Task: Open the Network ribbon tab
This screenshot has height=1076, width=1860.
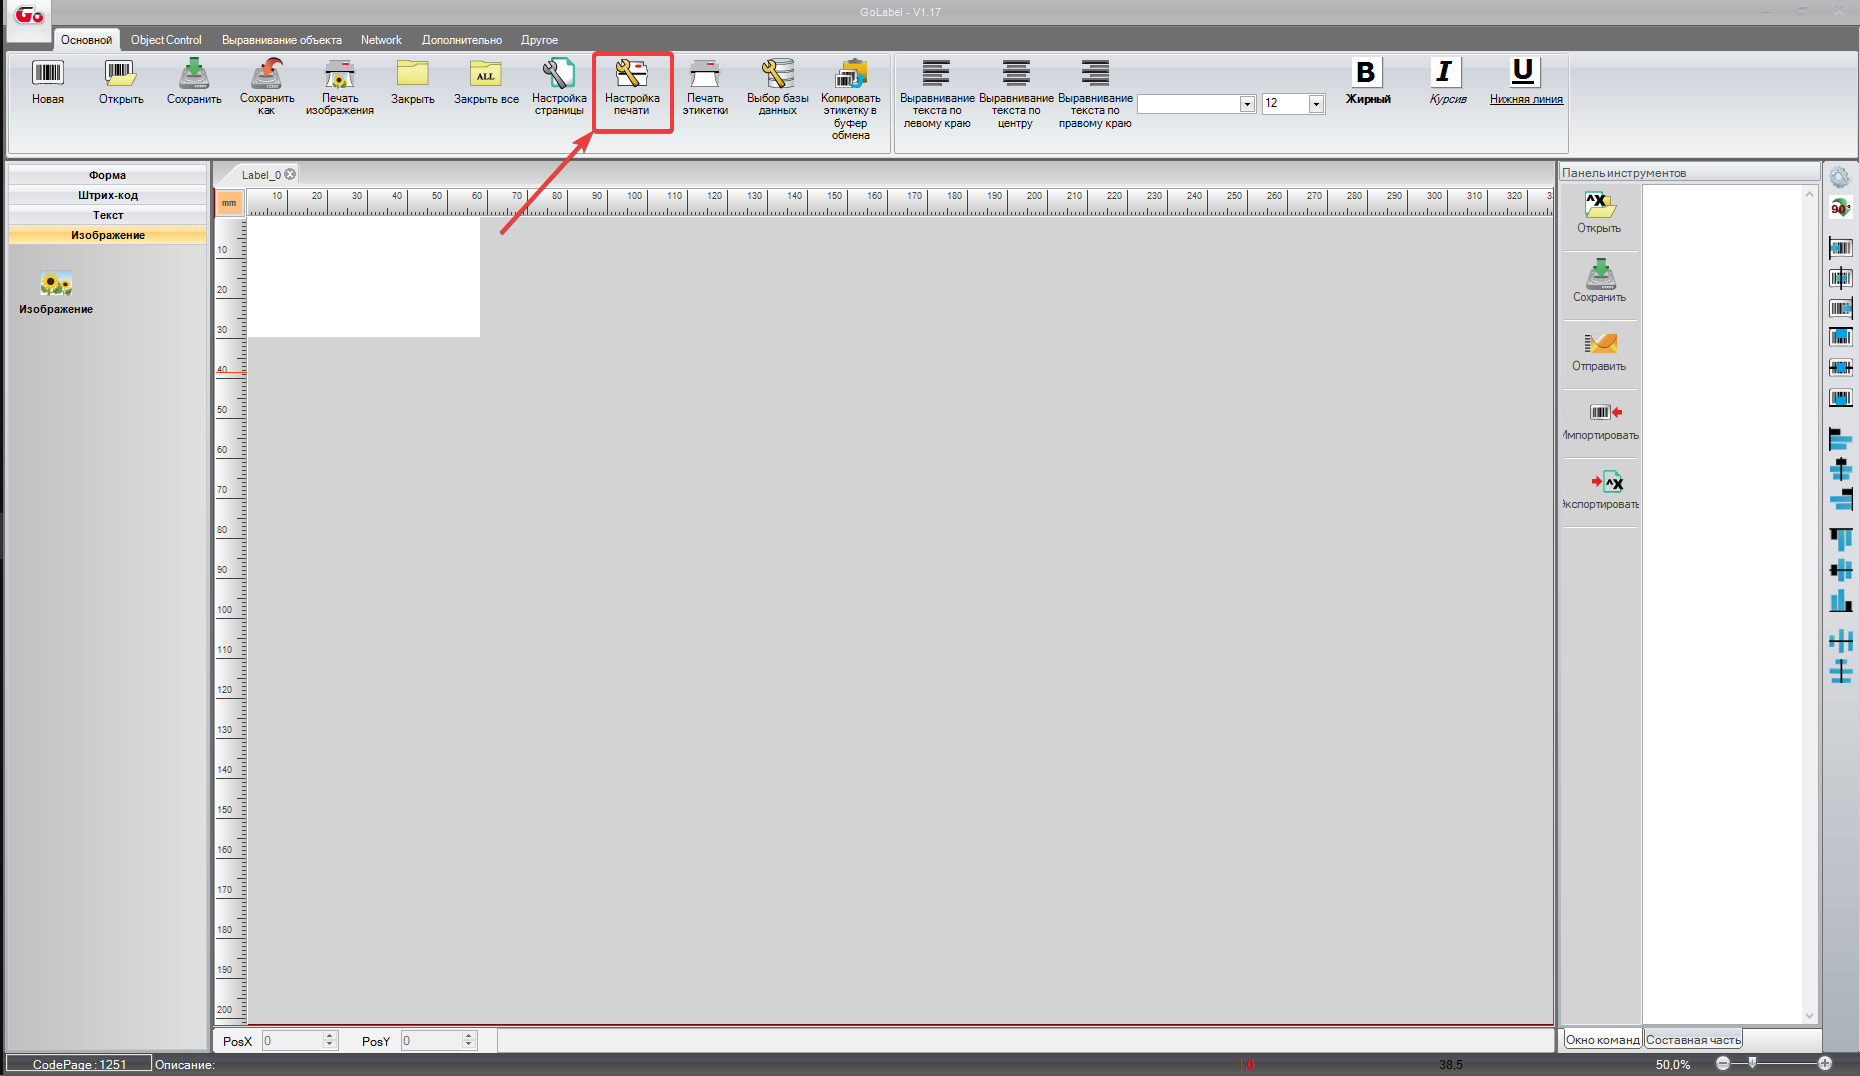Action: coord(381,40)
